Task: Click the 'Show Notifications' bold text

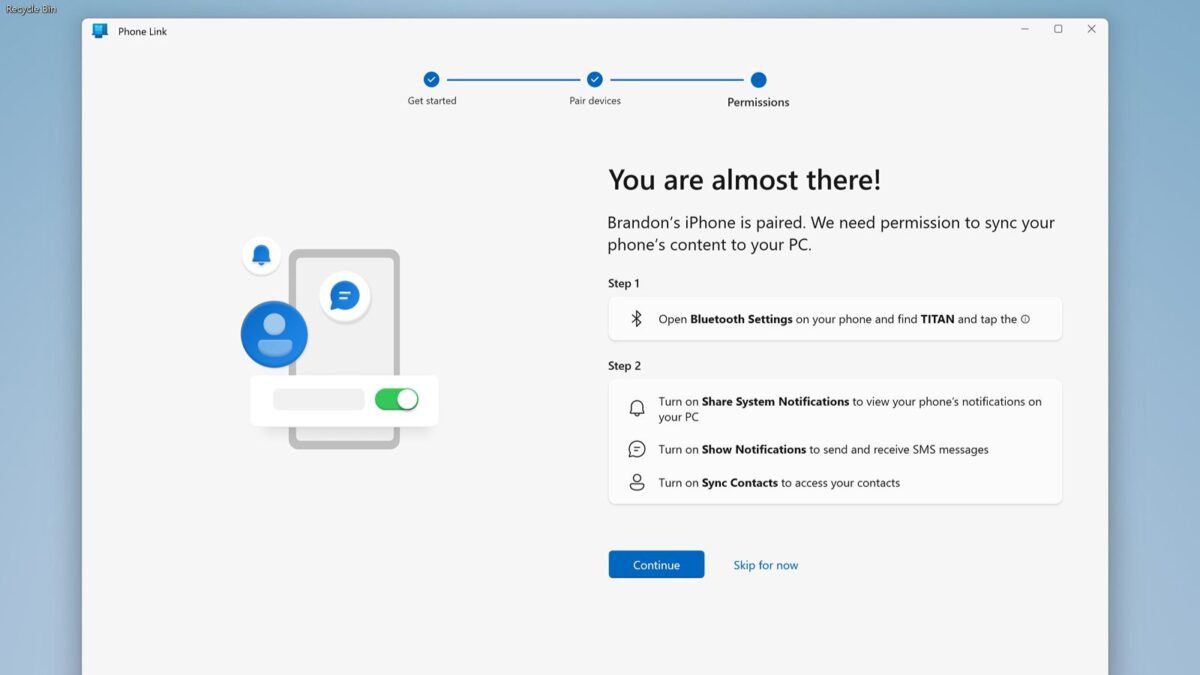Action: (x=754, y=449)
